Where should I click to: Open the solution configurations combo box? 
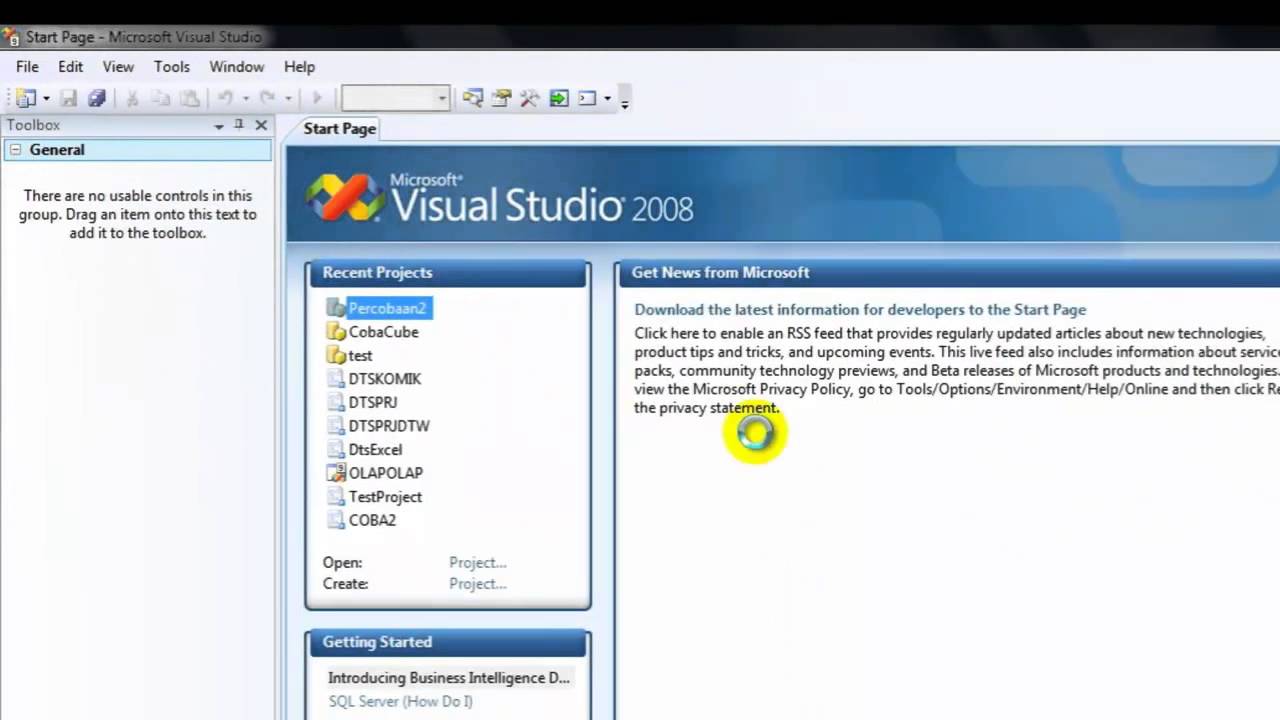tap(395, 98)
